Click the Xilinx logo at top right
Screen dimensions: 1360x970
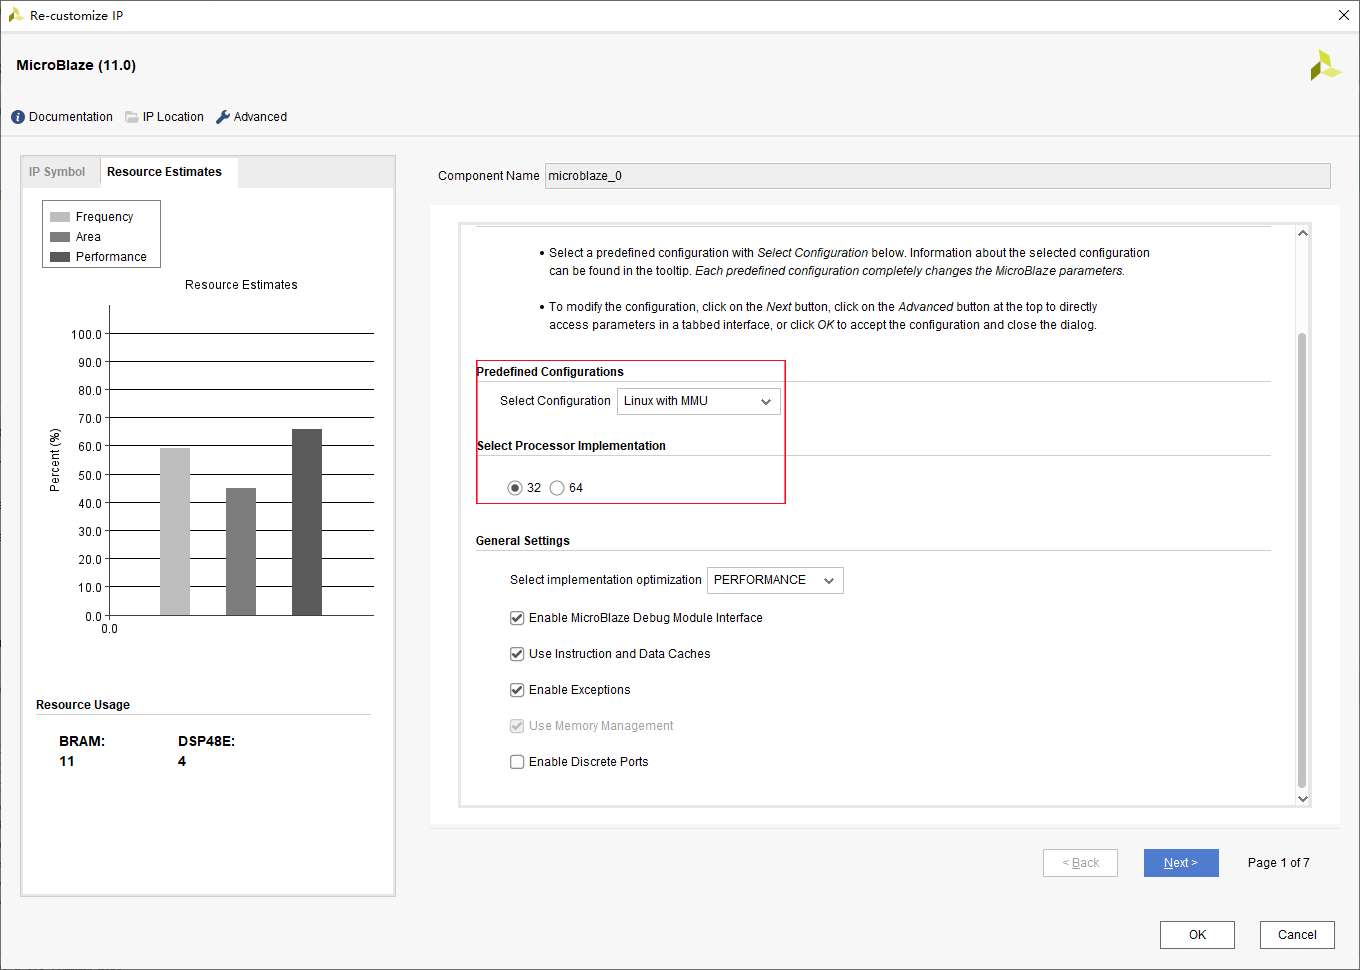[x=1325, y=65]
